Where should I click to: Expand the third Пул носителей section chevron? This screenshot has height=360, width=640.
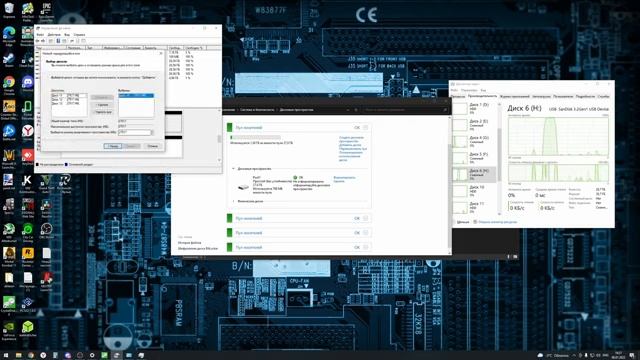click(365, 233)
